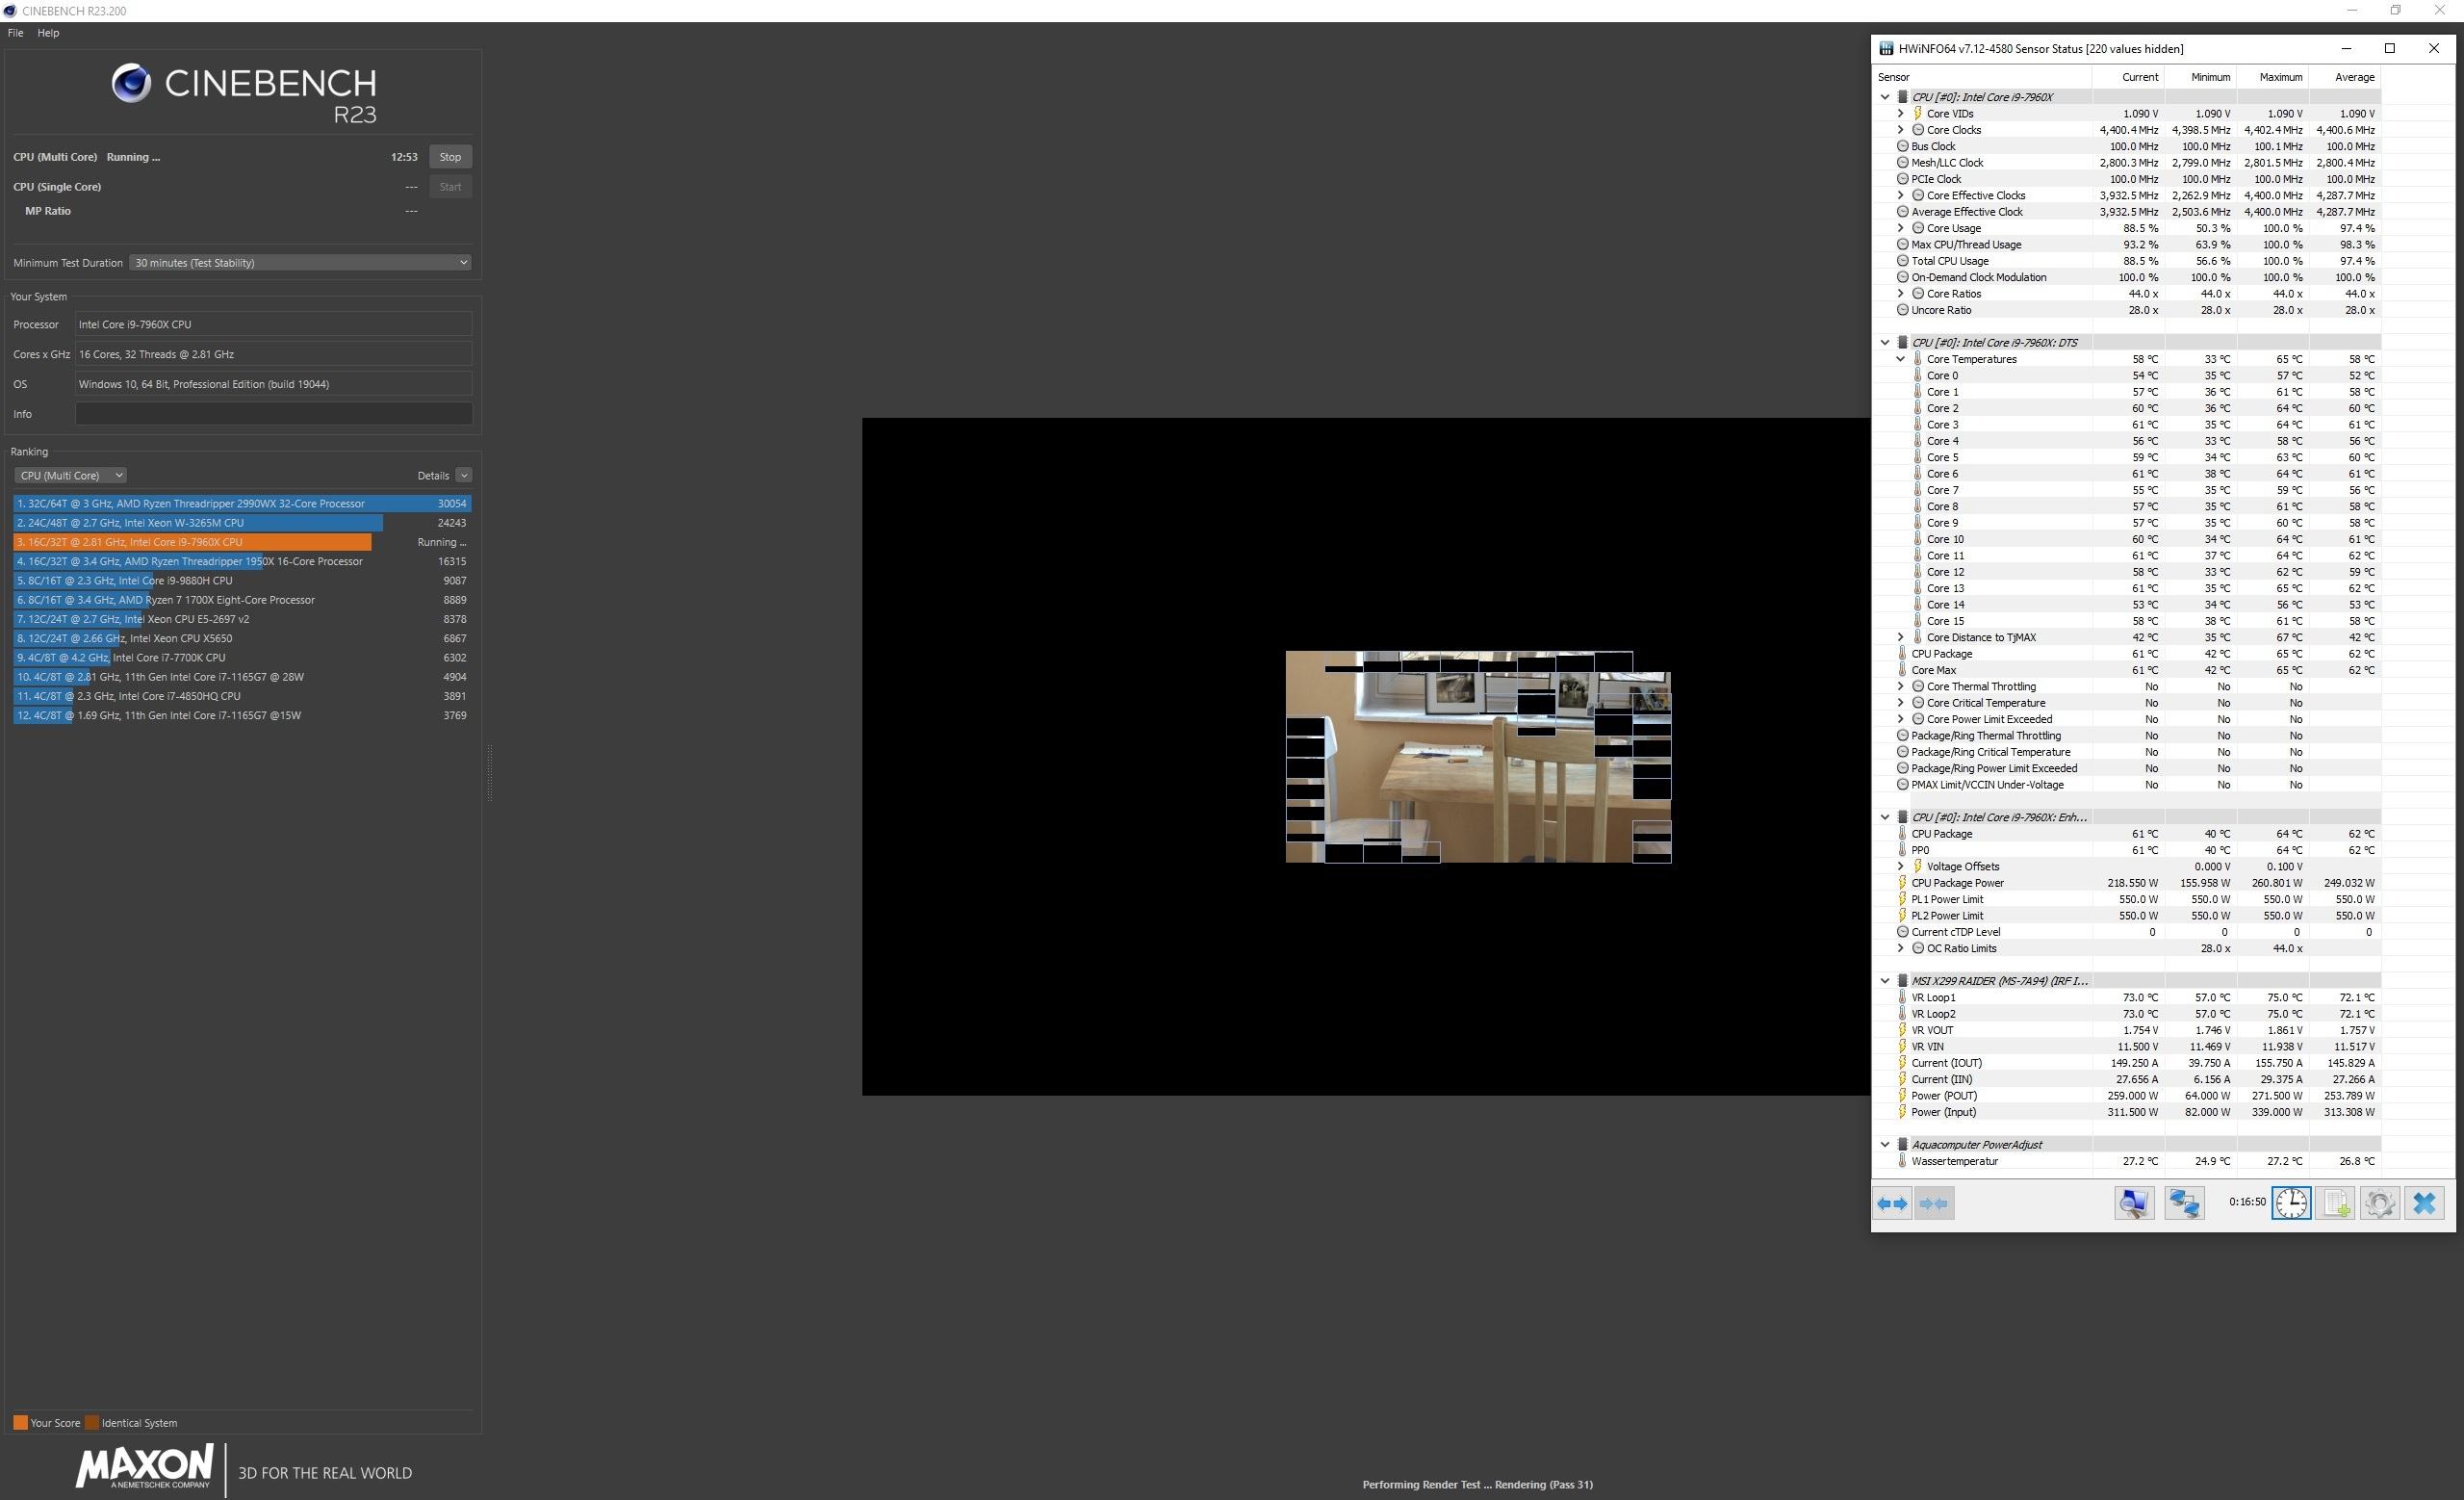Click PL1 Power Limit lightning icon

click(x=1902, y=899)
